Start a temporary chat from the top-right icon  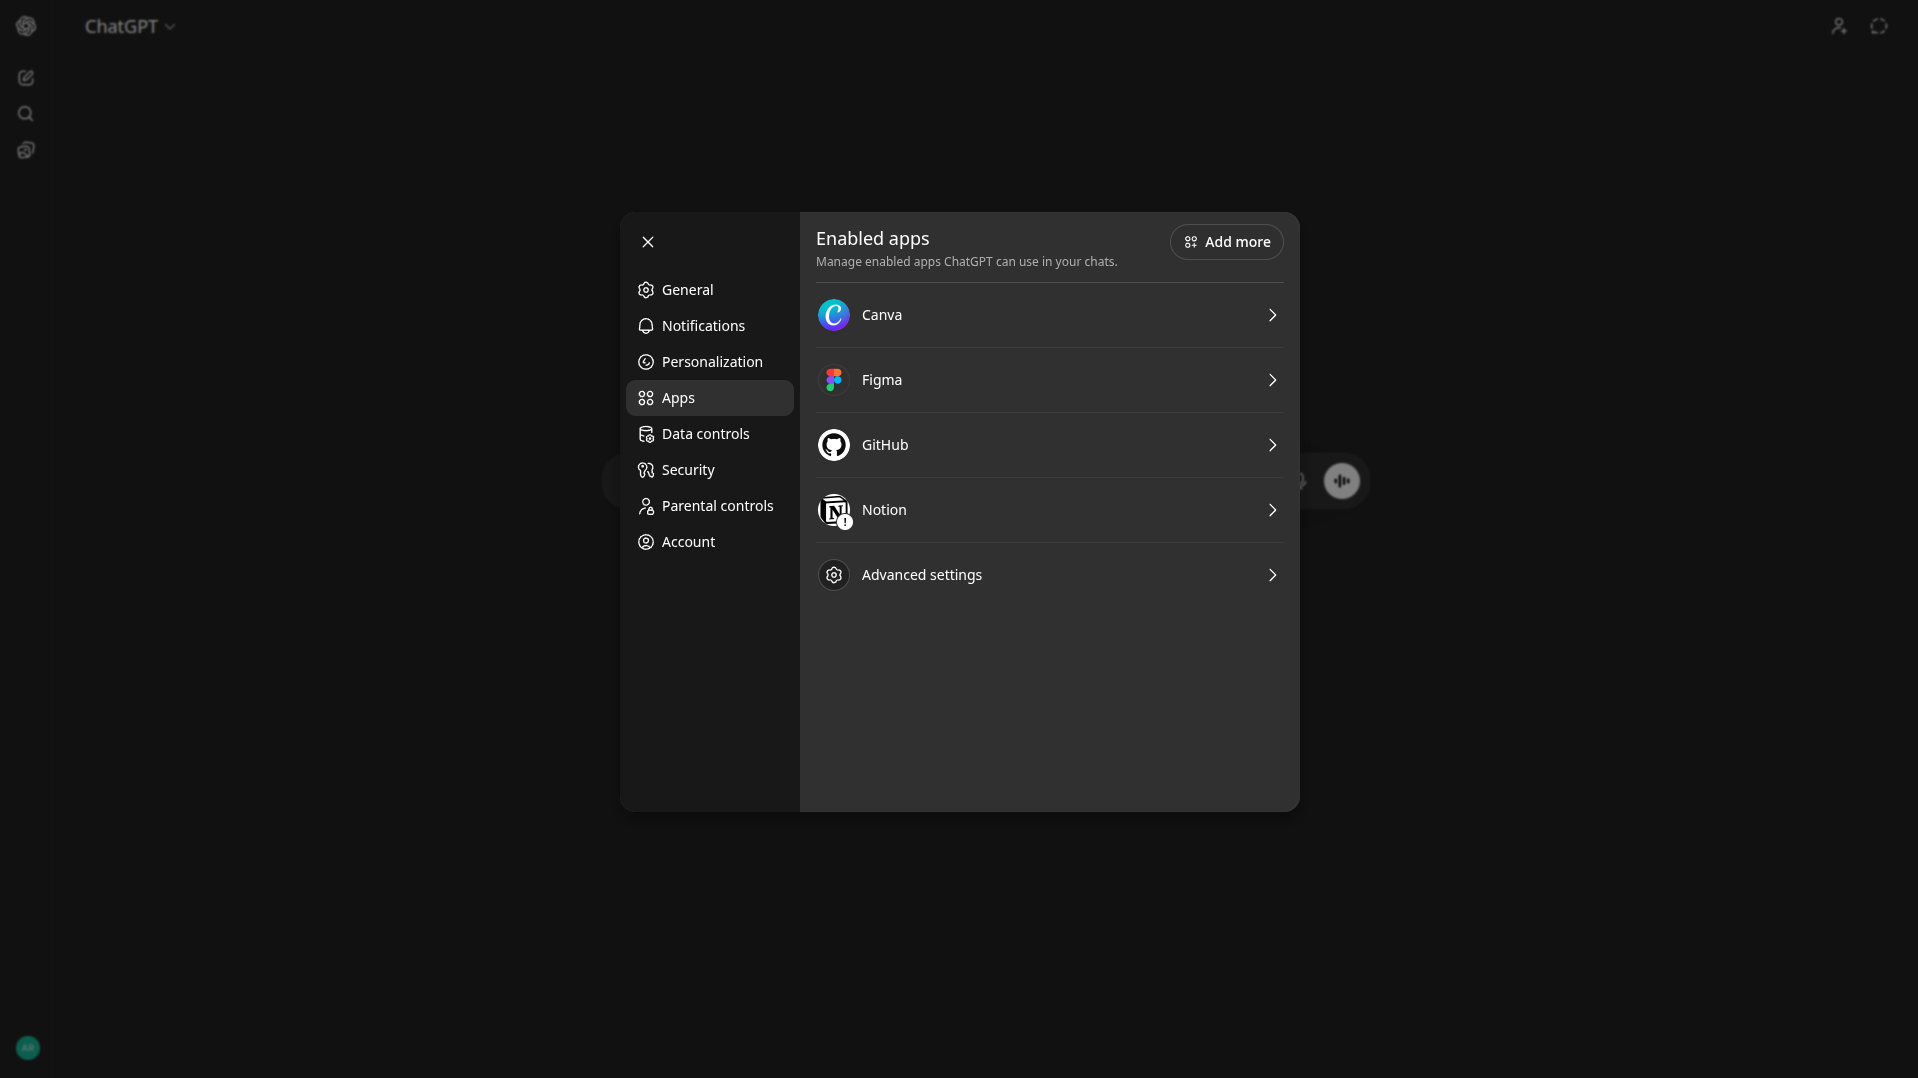(x=1880, y=26)
